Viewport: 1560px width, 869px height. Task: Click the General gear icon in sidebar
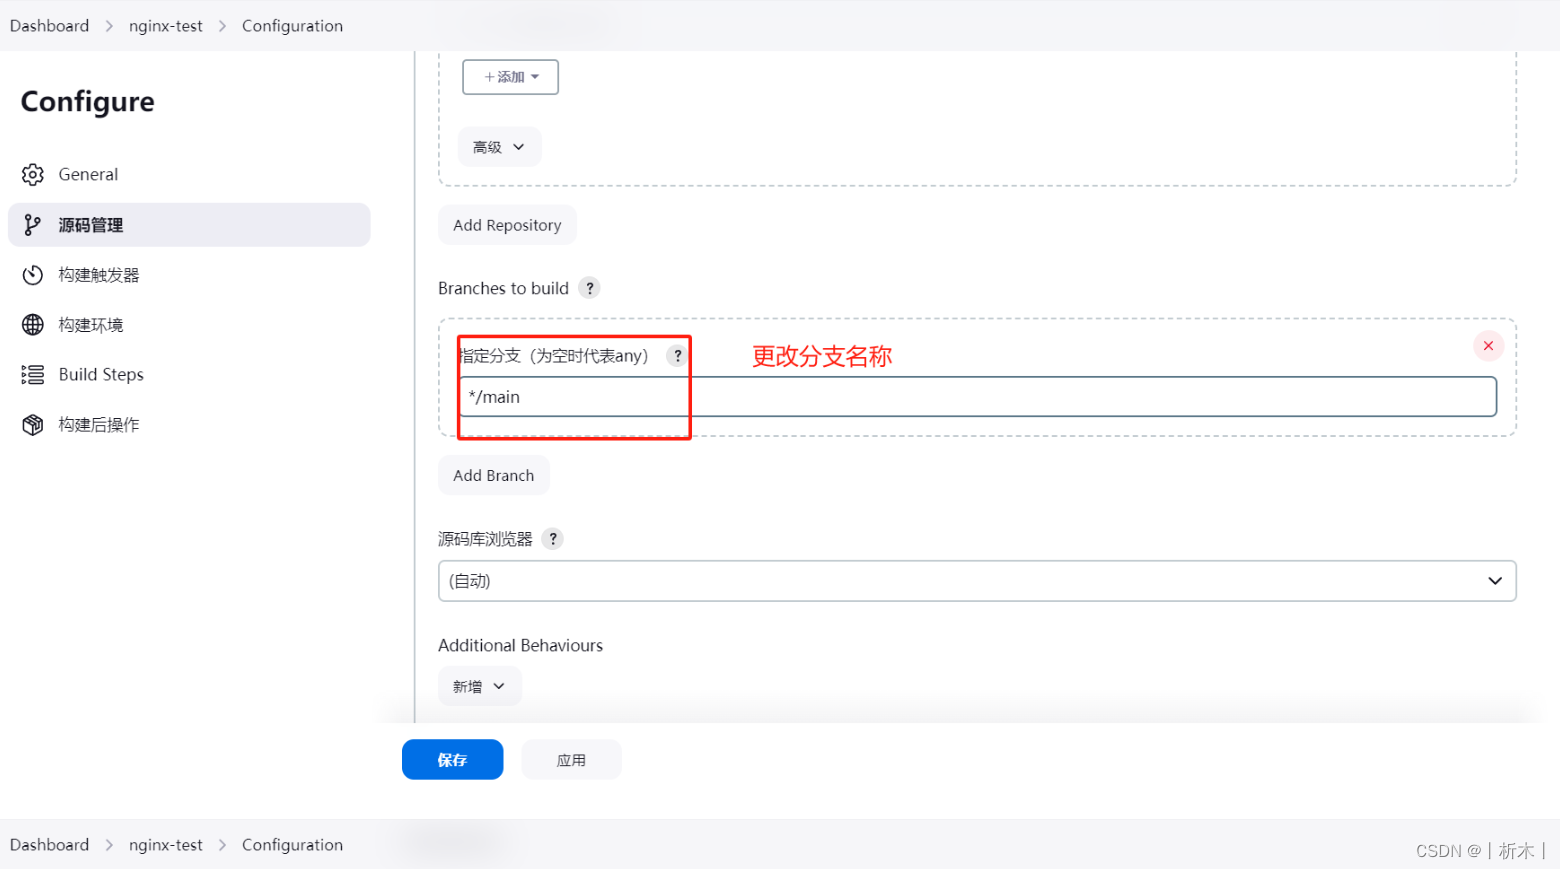click(x=33, y=175)
